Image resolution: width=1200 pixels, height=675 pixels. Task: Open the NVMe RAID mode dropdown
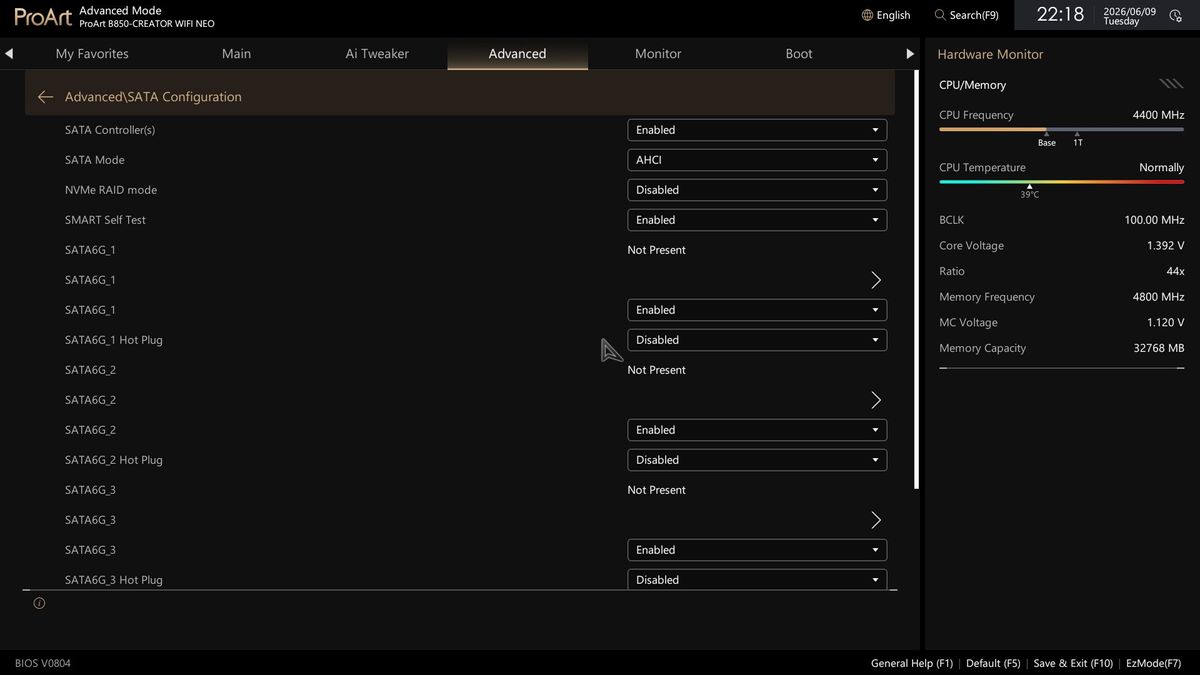[x=757, y=190]
